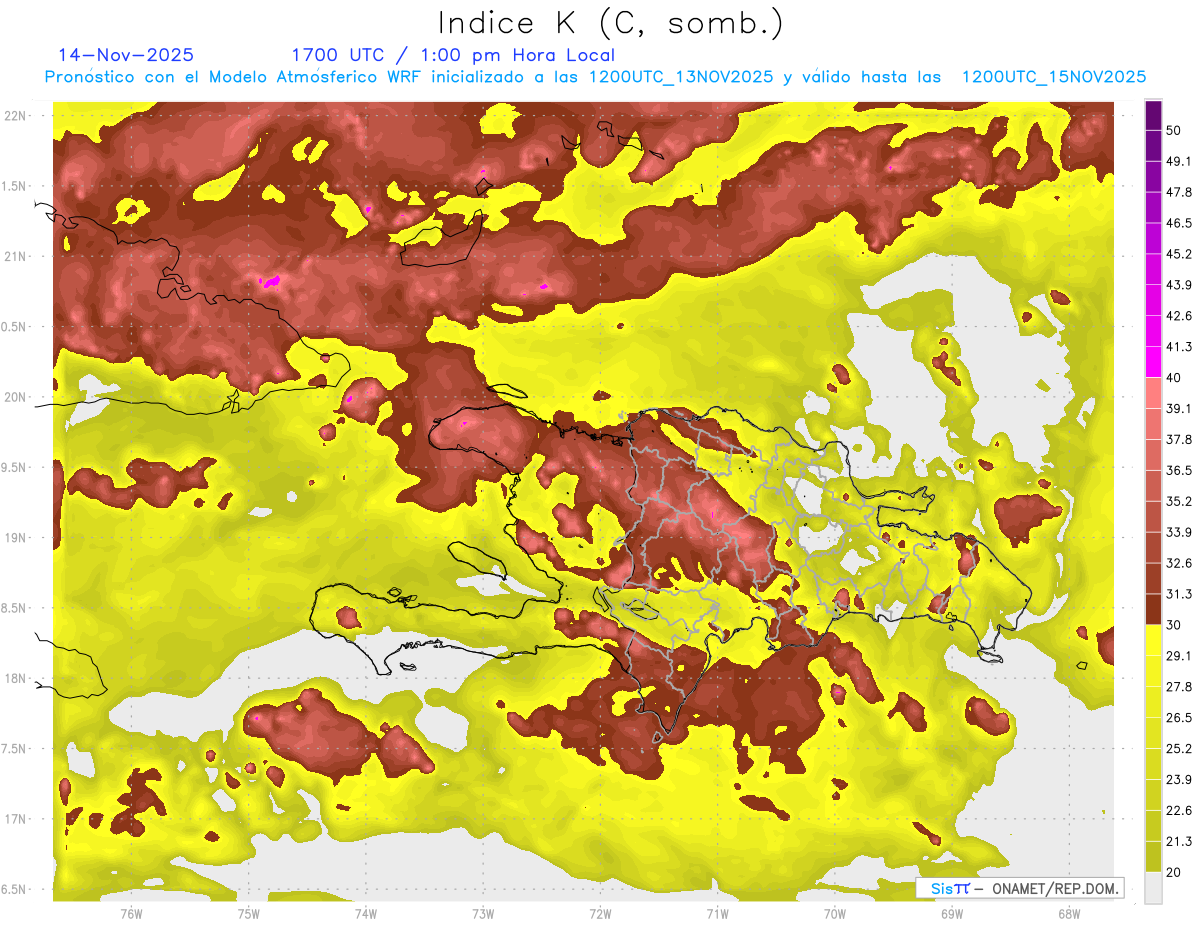This screenshot has height=927, width=1200.
Task: Click the valid-until time '1200UTC_15NOV2025'
Action: pos(1053,77)
